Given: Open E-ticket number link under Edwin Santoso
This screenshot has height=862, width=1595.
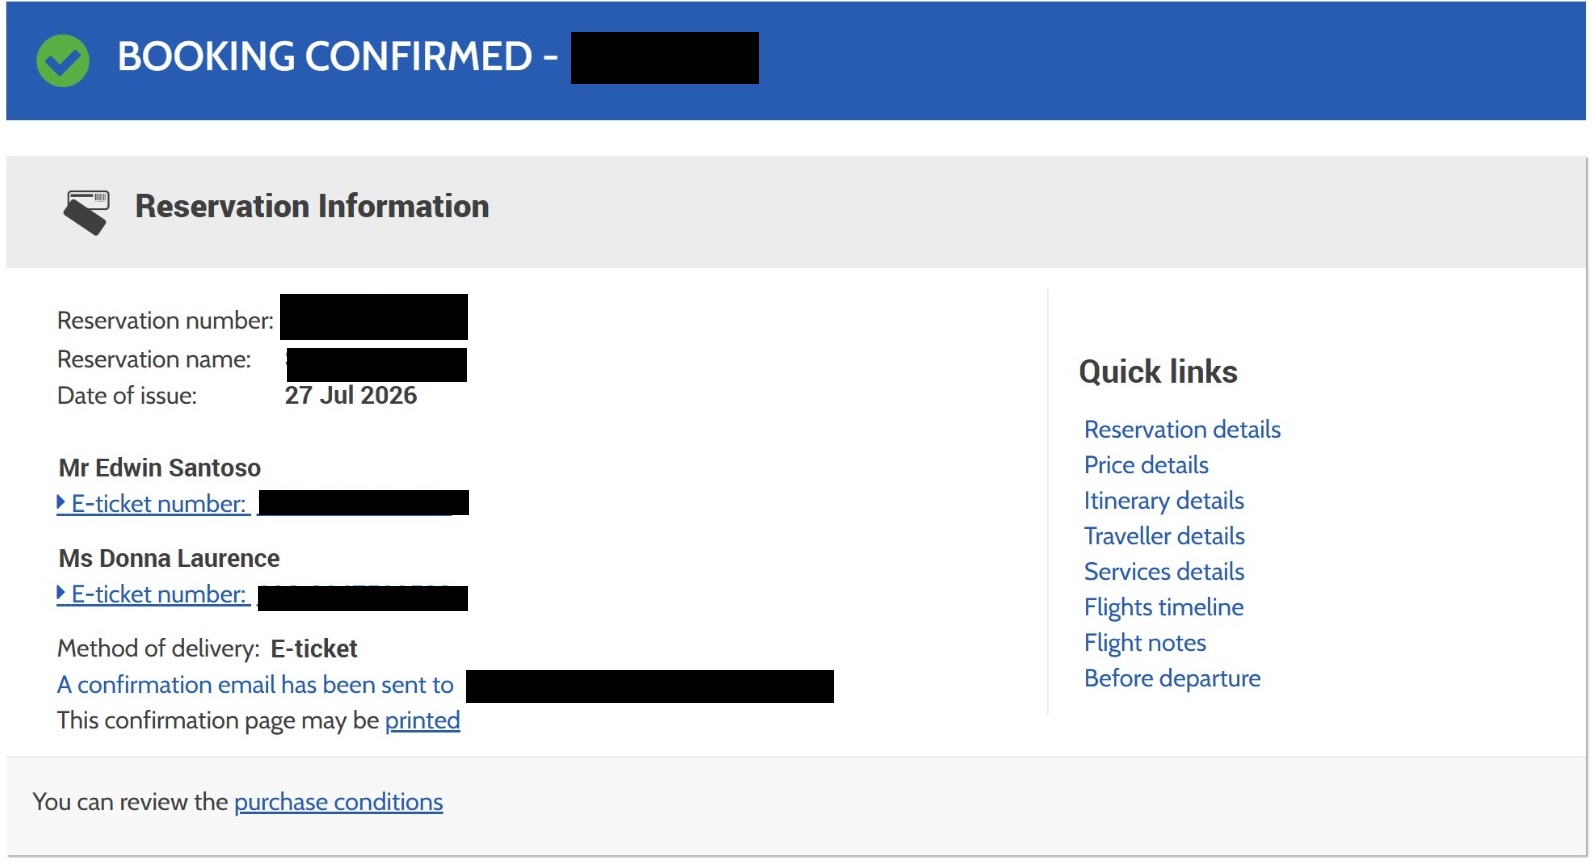Looking at the screenshot, I should tap(158, 504).
